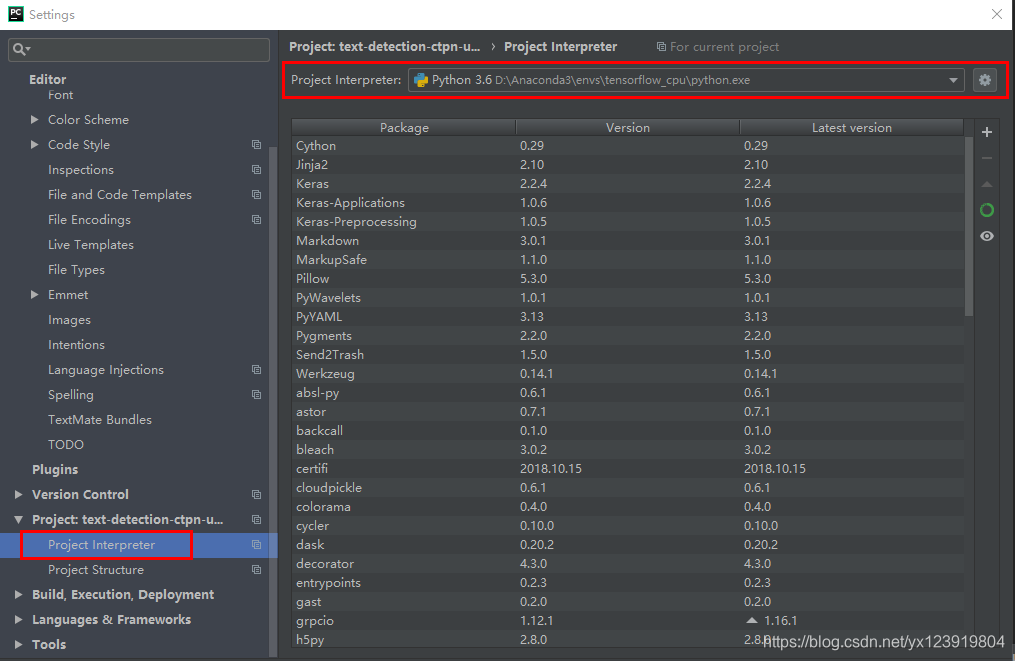
Task: Click the package list vertical scrollbar
Action: (x=969, y=227)
